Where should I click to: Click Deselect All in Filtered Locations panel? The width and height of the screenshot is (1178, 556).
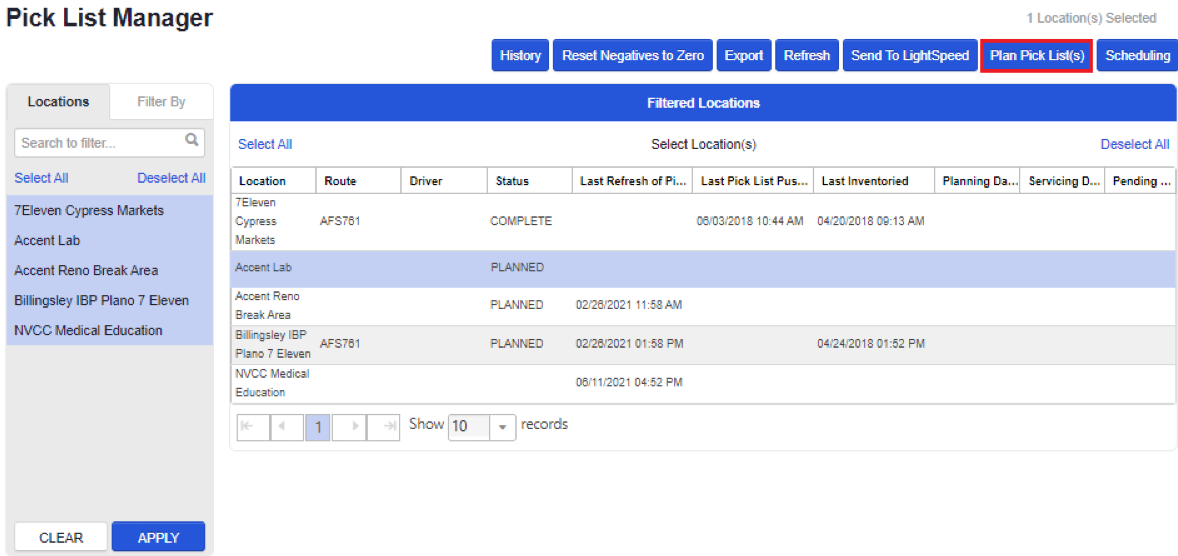tap(1134, 144)
